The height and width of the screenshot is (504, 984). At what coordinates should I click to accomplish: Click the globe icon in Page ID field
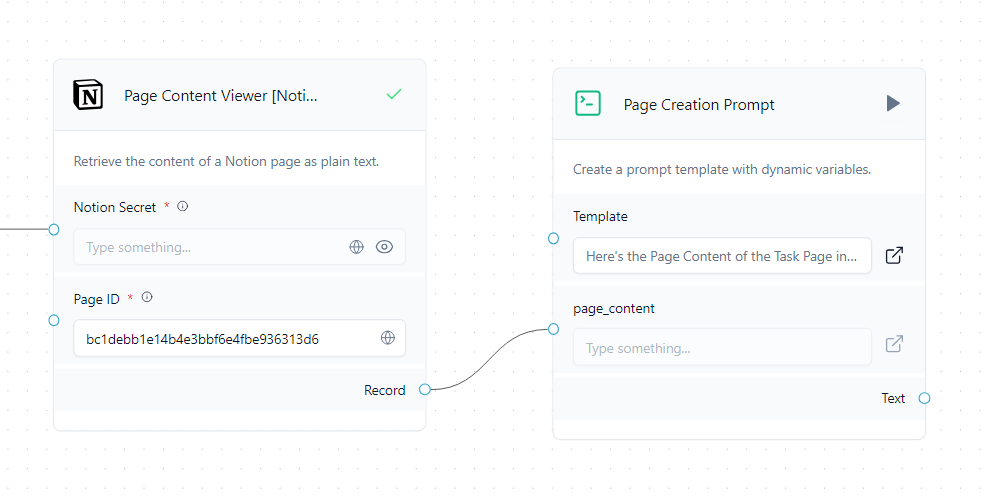[388, 338]
